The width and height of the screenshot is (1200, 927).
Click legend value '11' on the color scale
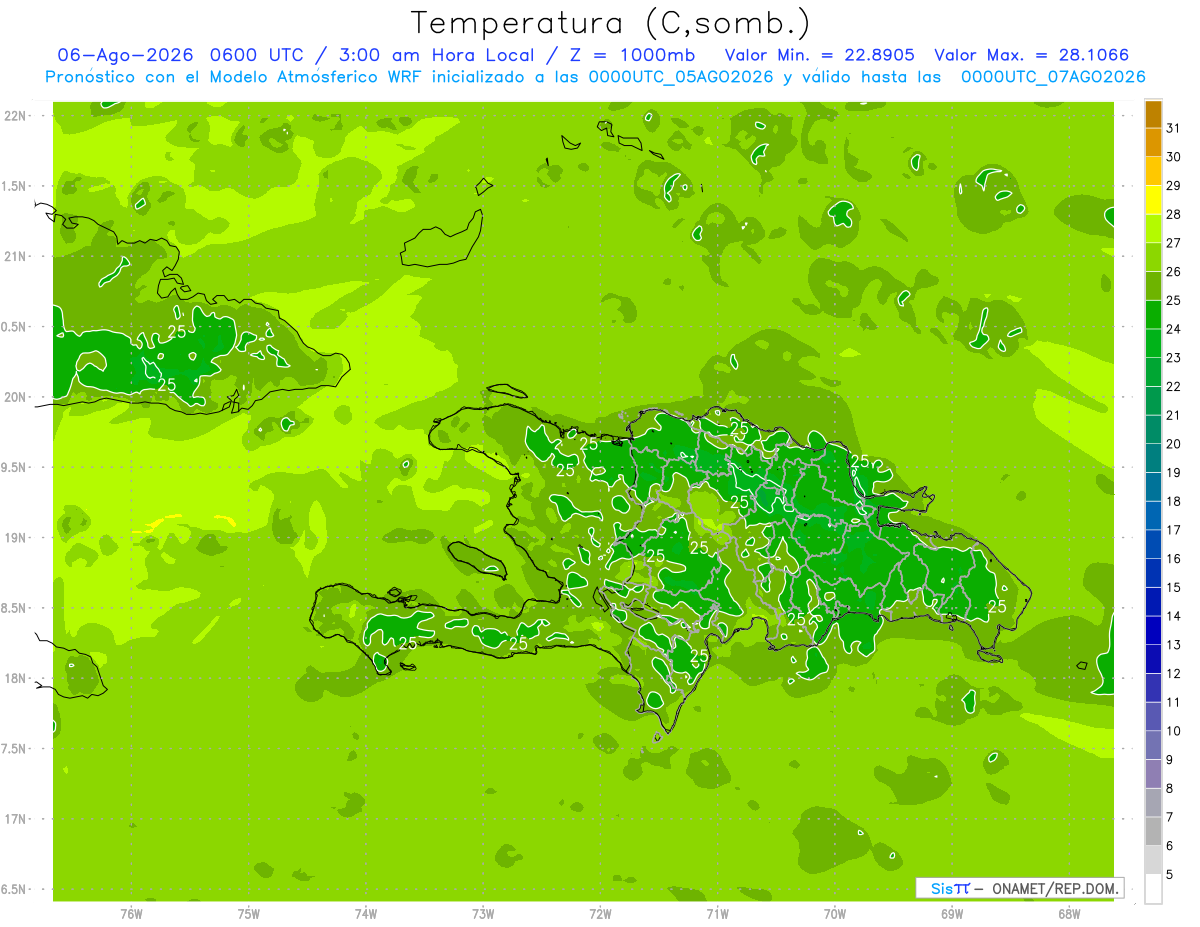point(1173,702)
